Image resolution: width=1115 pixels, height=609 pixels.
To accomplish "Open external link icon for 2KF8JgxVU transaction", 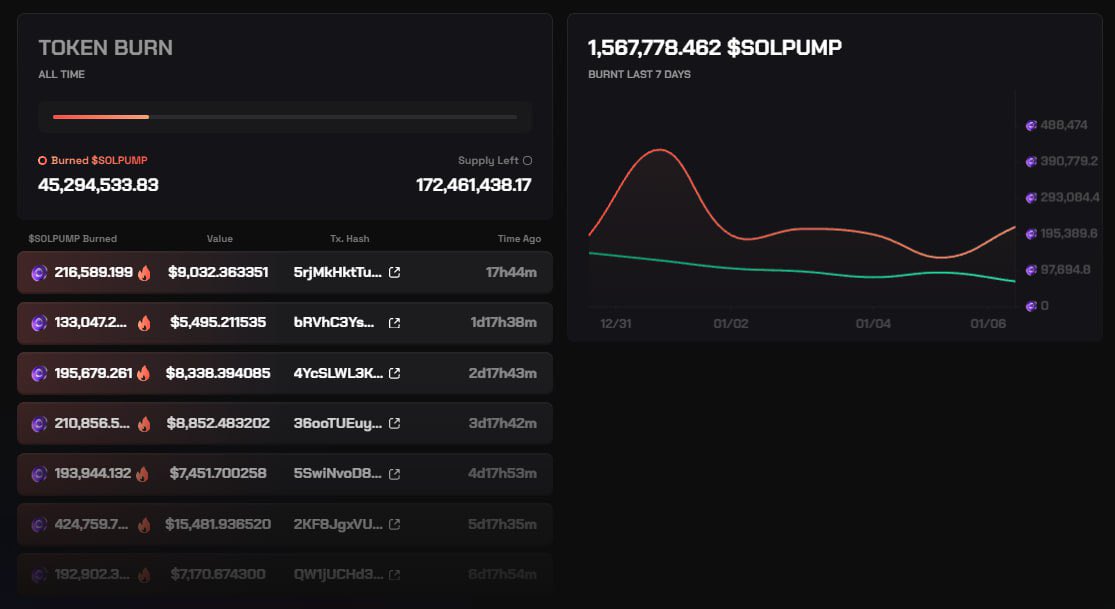I will (394, 524).
